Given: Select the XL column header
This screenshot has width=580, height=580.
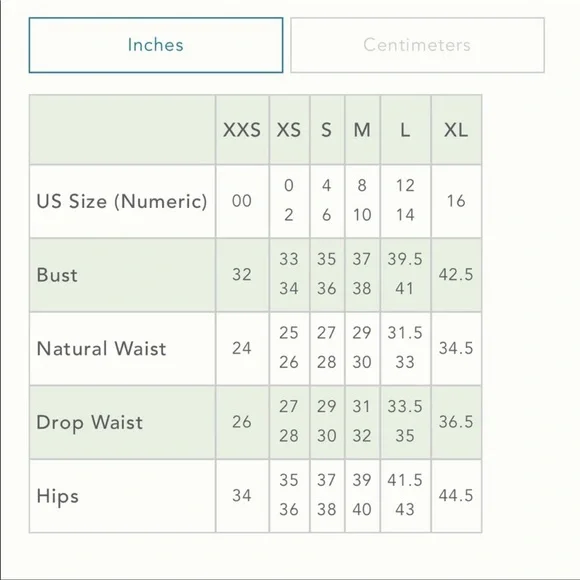Looking at the screenshot, I should pos(456,130).
